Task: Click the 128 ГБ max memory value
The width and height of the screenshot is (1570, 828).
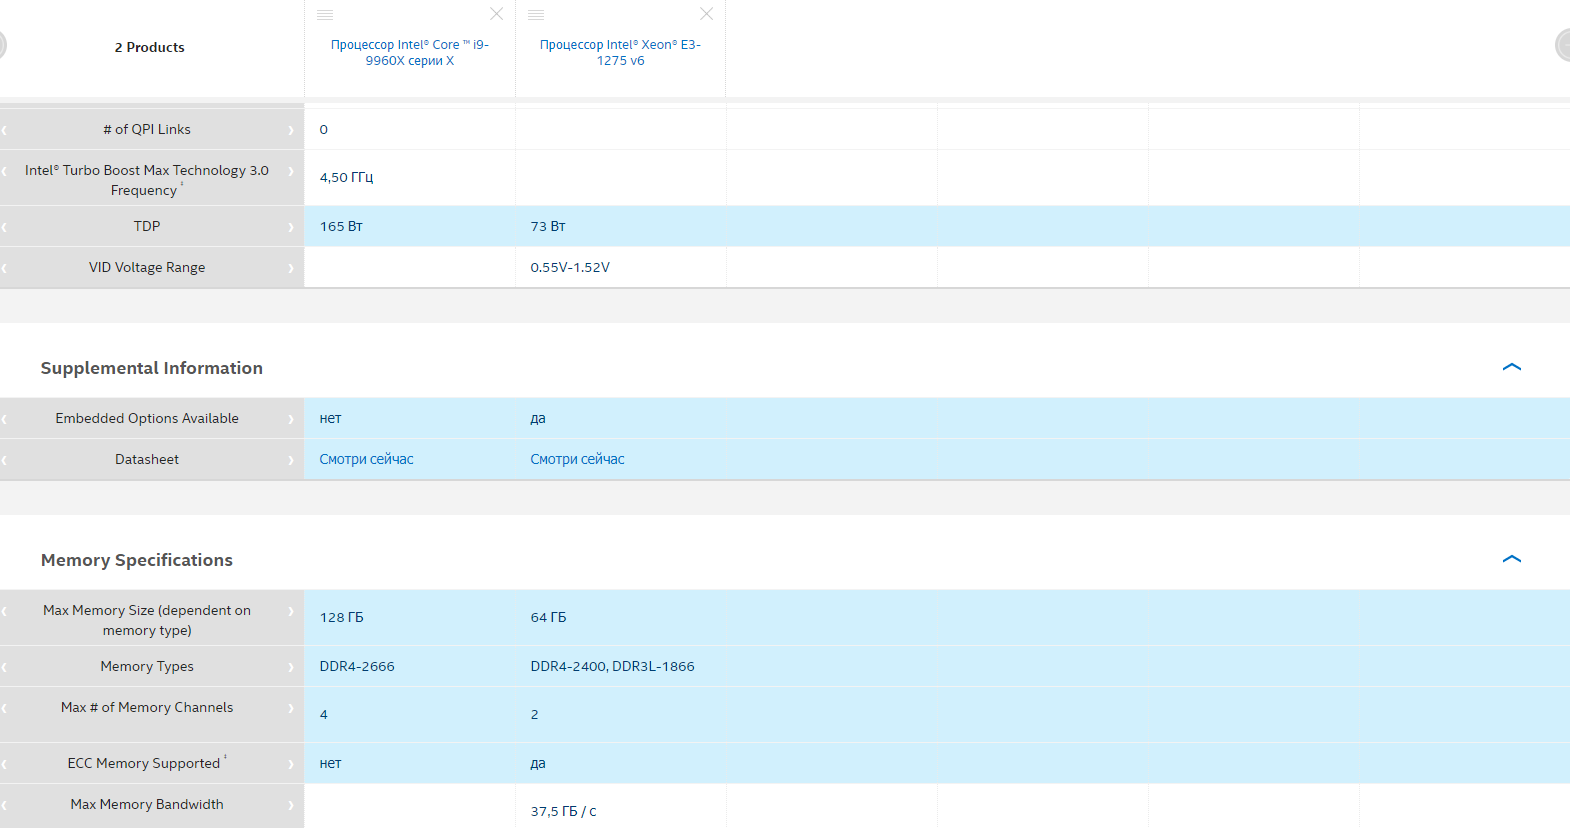Action: 341,617
